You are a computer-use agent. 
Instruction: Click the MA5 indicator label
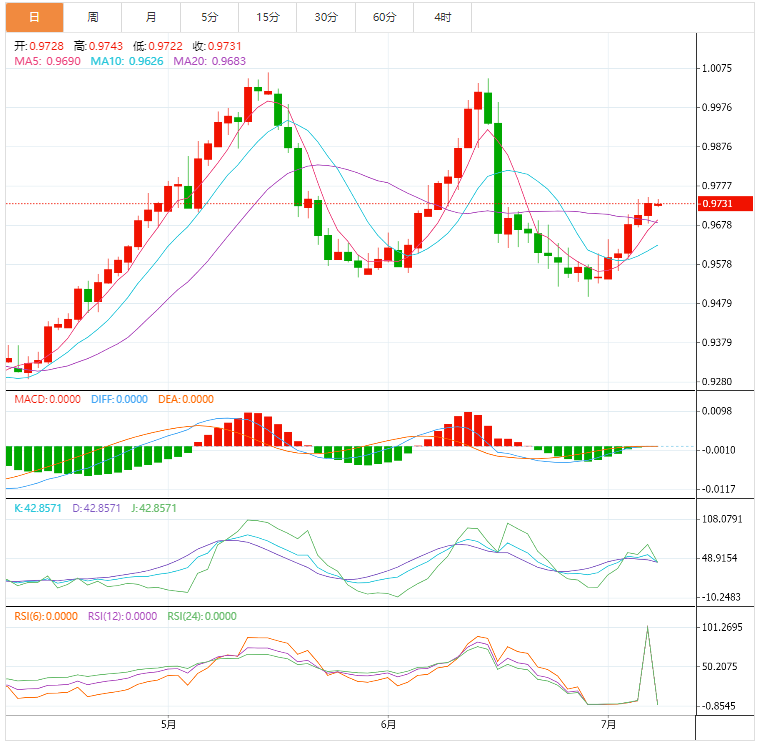(46, 62)
